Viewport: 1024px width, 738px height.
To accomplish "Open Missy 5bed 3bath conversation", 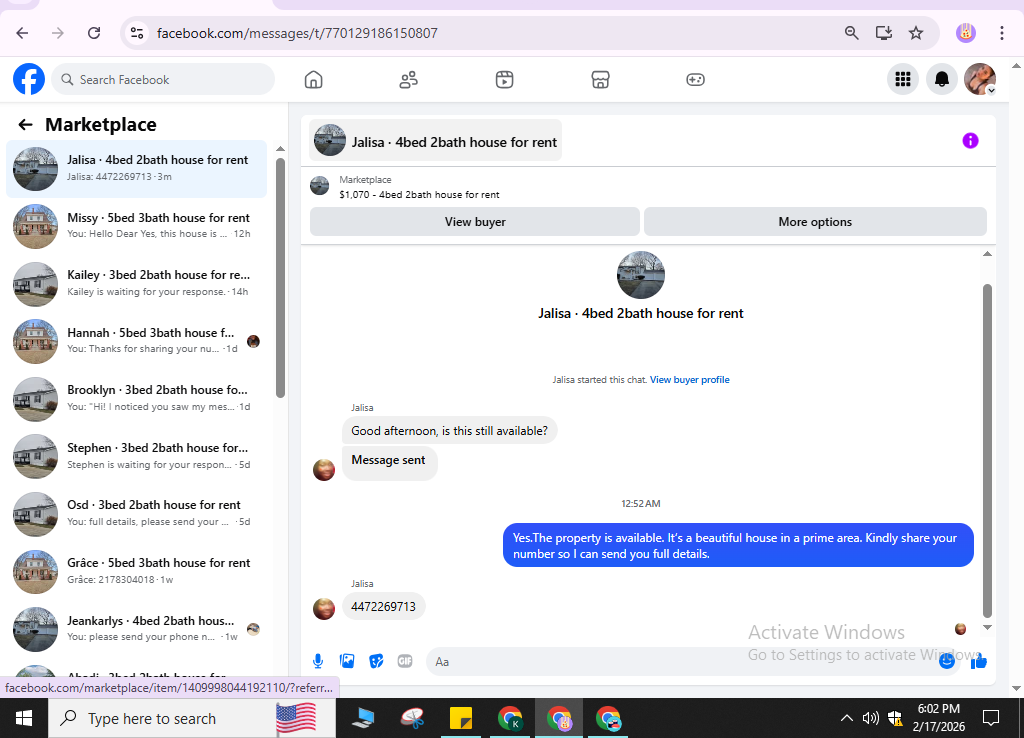I will [x=136, y=226].
